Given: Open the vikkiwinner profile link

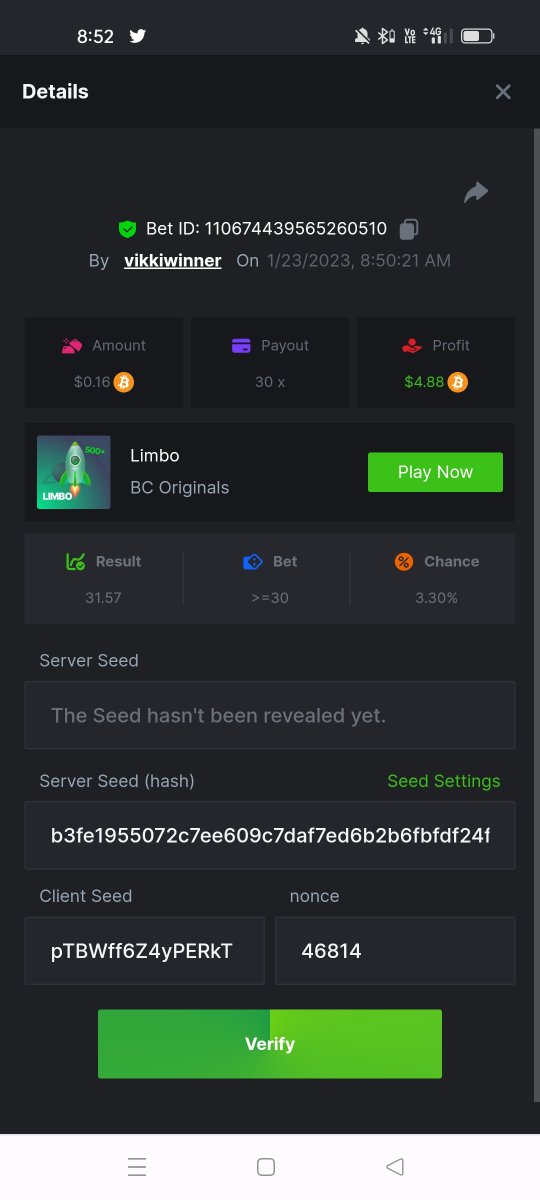Looking at the screenshot, I should [x=173, y=261].
